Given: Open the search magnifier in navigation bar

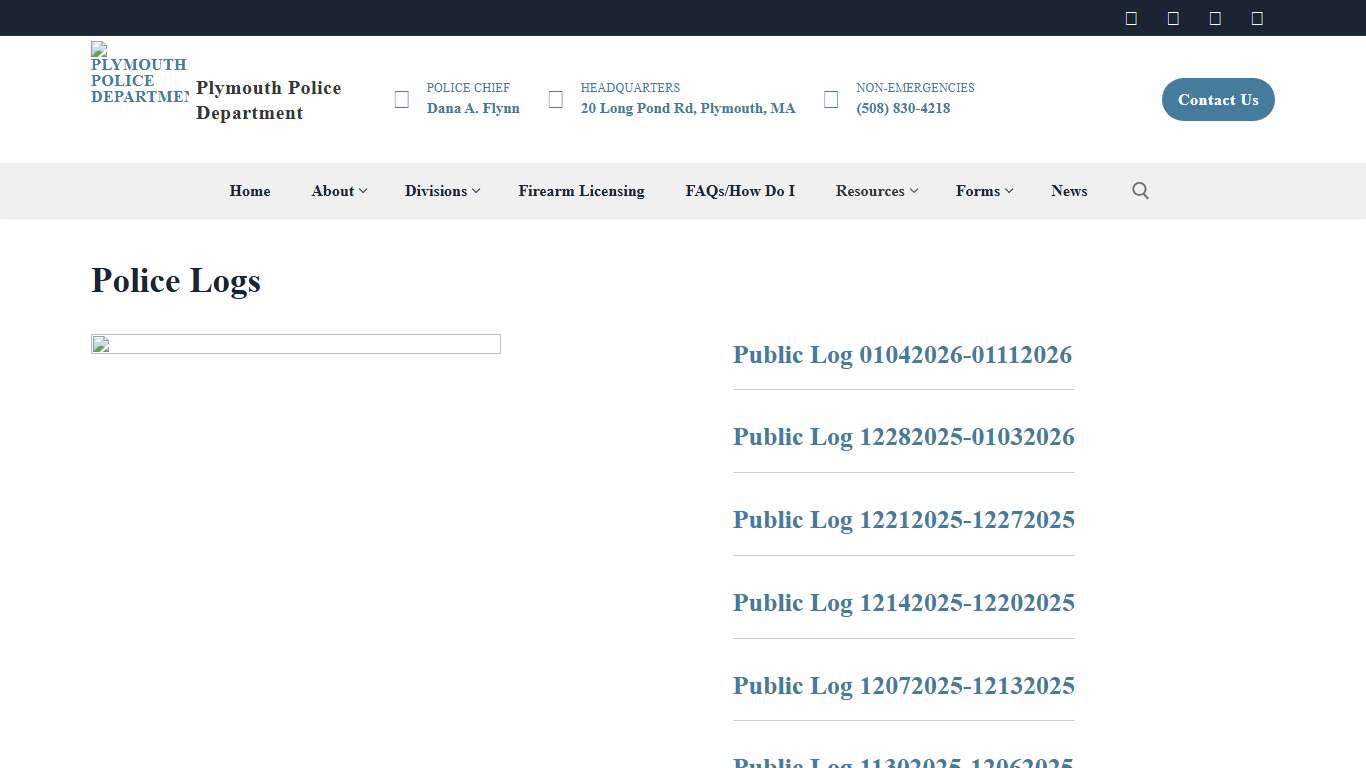Looking at the screenshot, I should coord(1140,190).
